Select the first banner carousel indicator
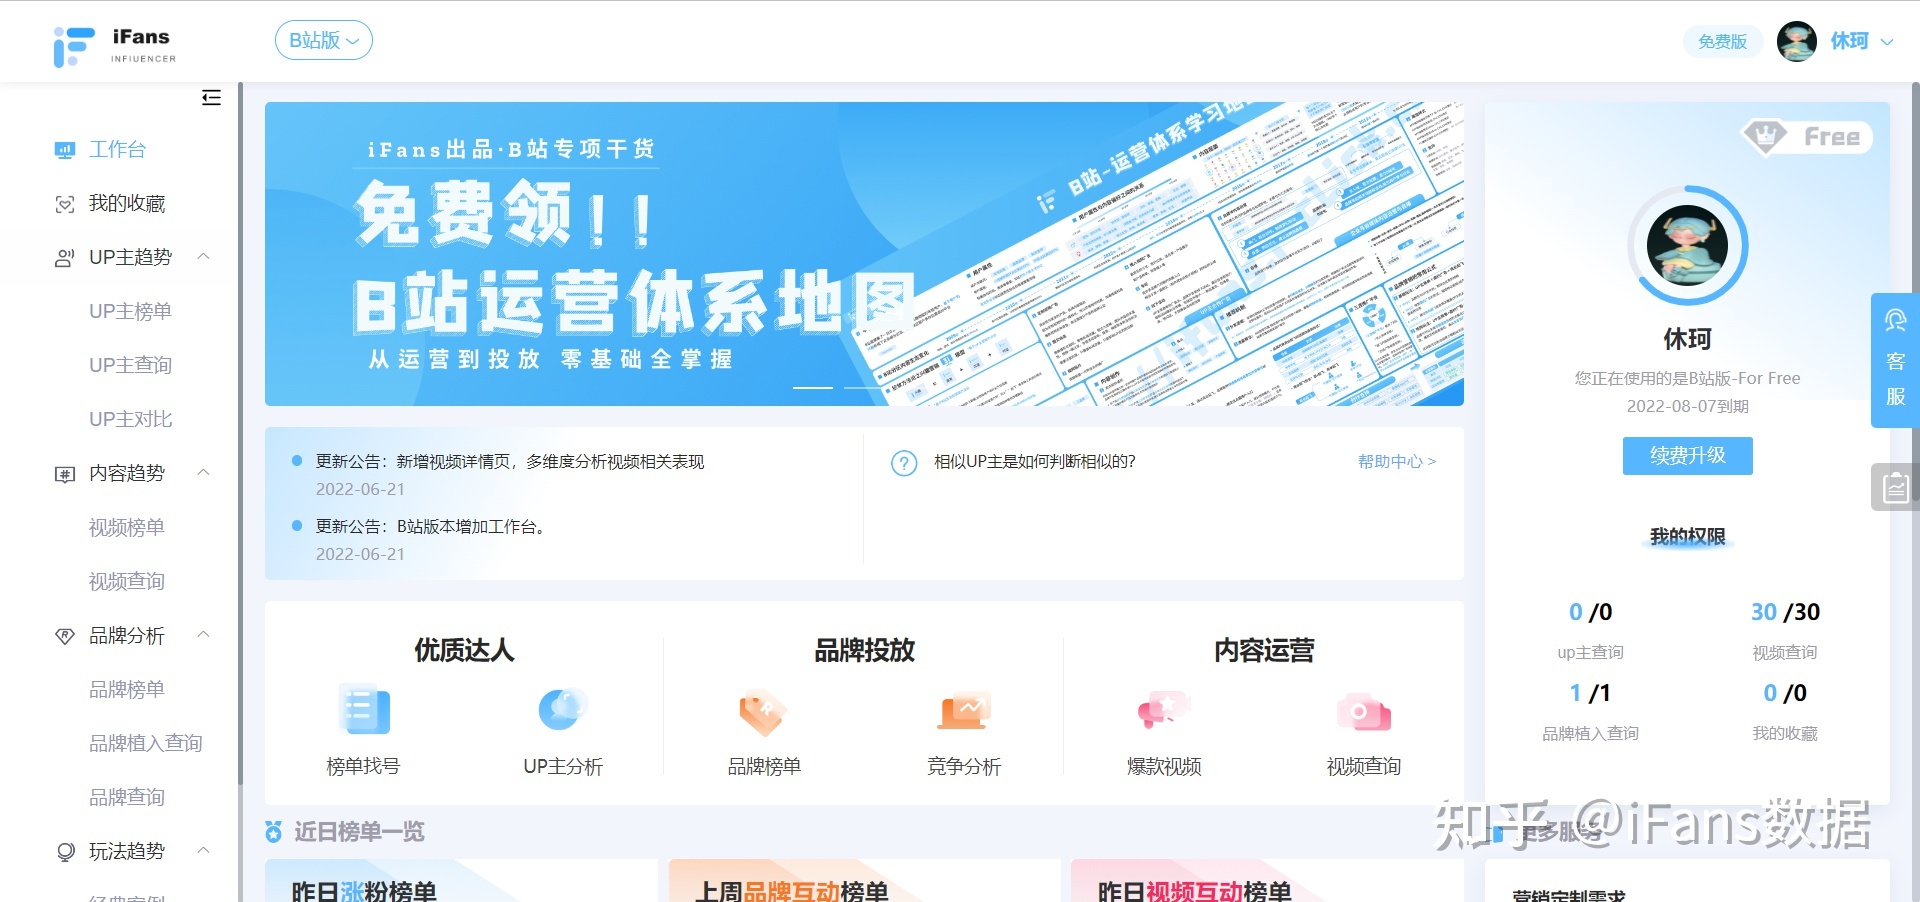Screen dimensions: 1920x902 pyautogui.click(x=813, y=387)
